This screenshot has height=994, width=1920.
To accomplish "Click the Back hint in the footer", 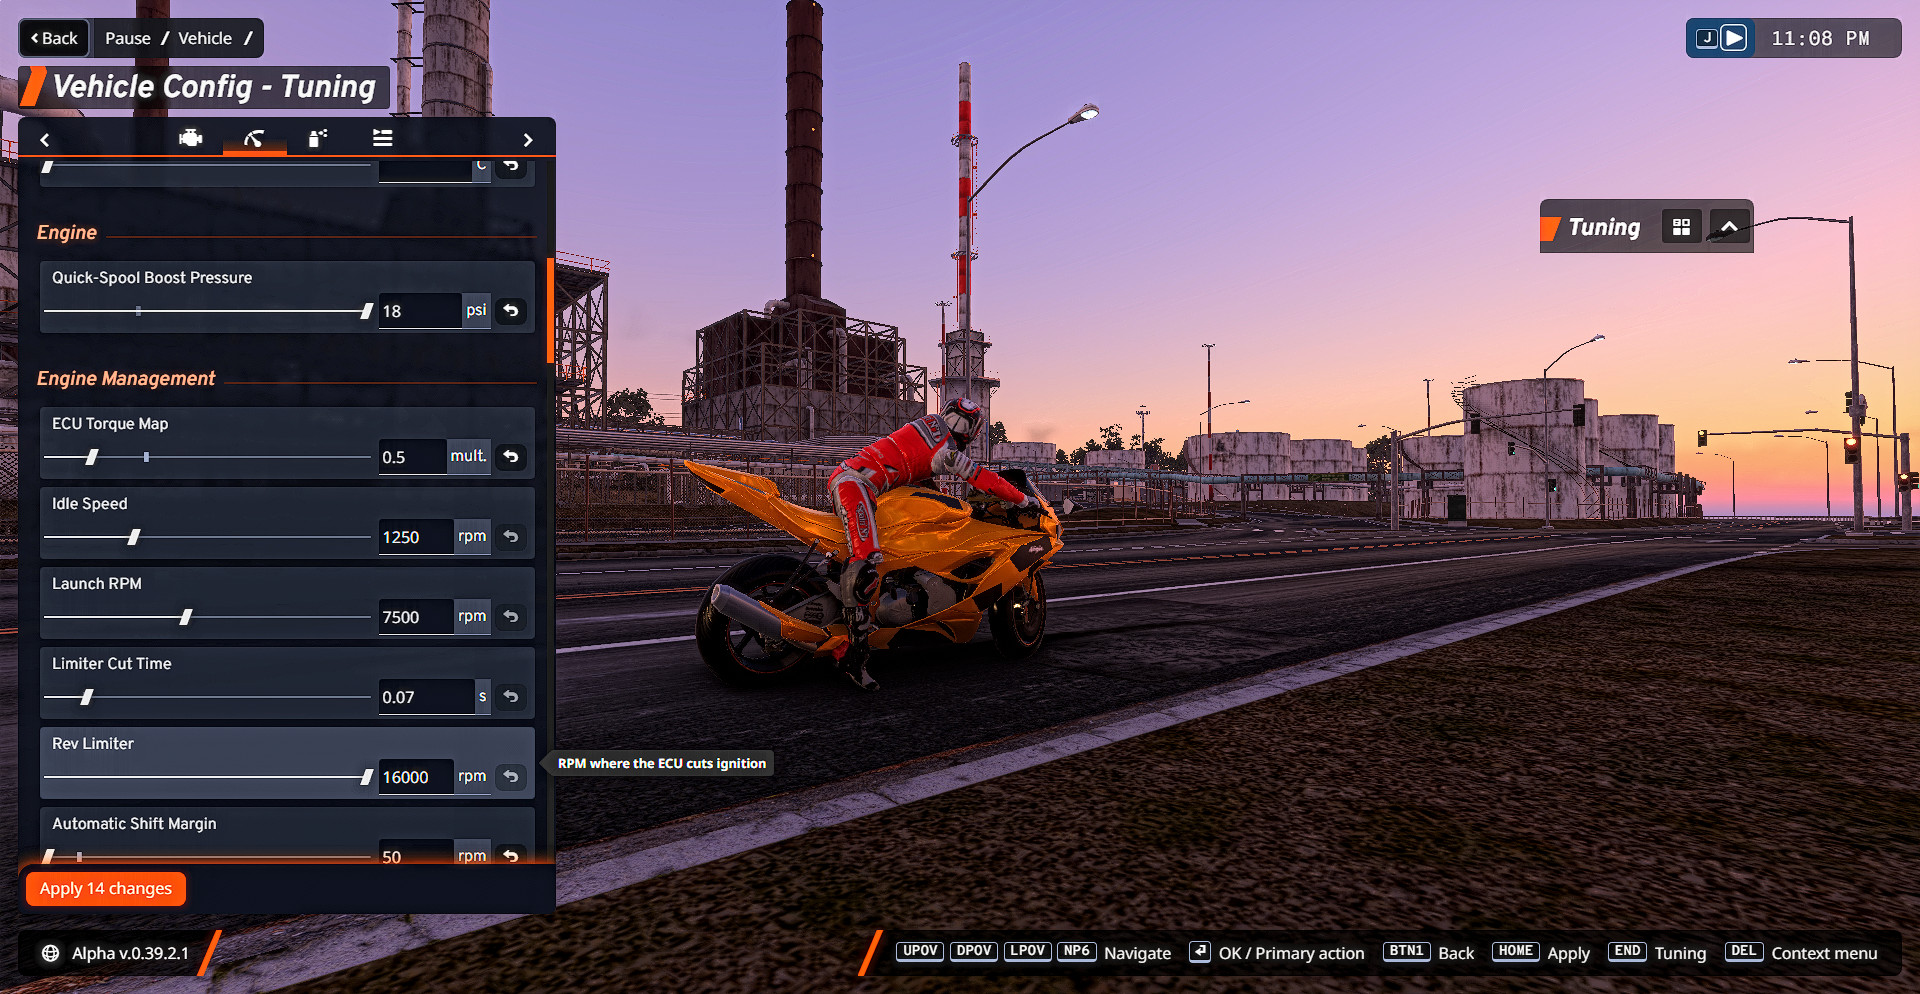I will pos(1456,953).
